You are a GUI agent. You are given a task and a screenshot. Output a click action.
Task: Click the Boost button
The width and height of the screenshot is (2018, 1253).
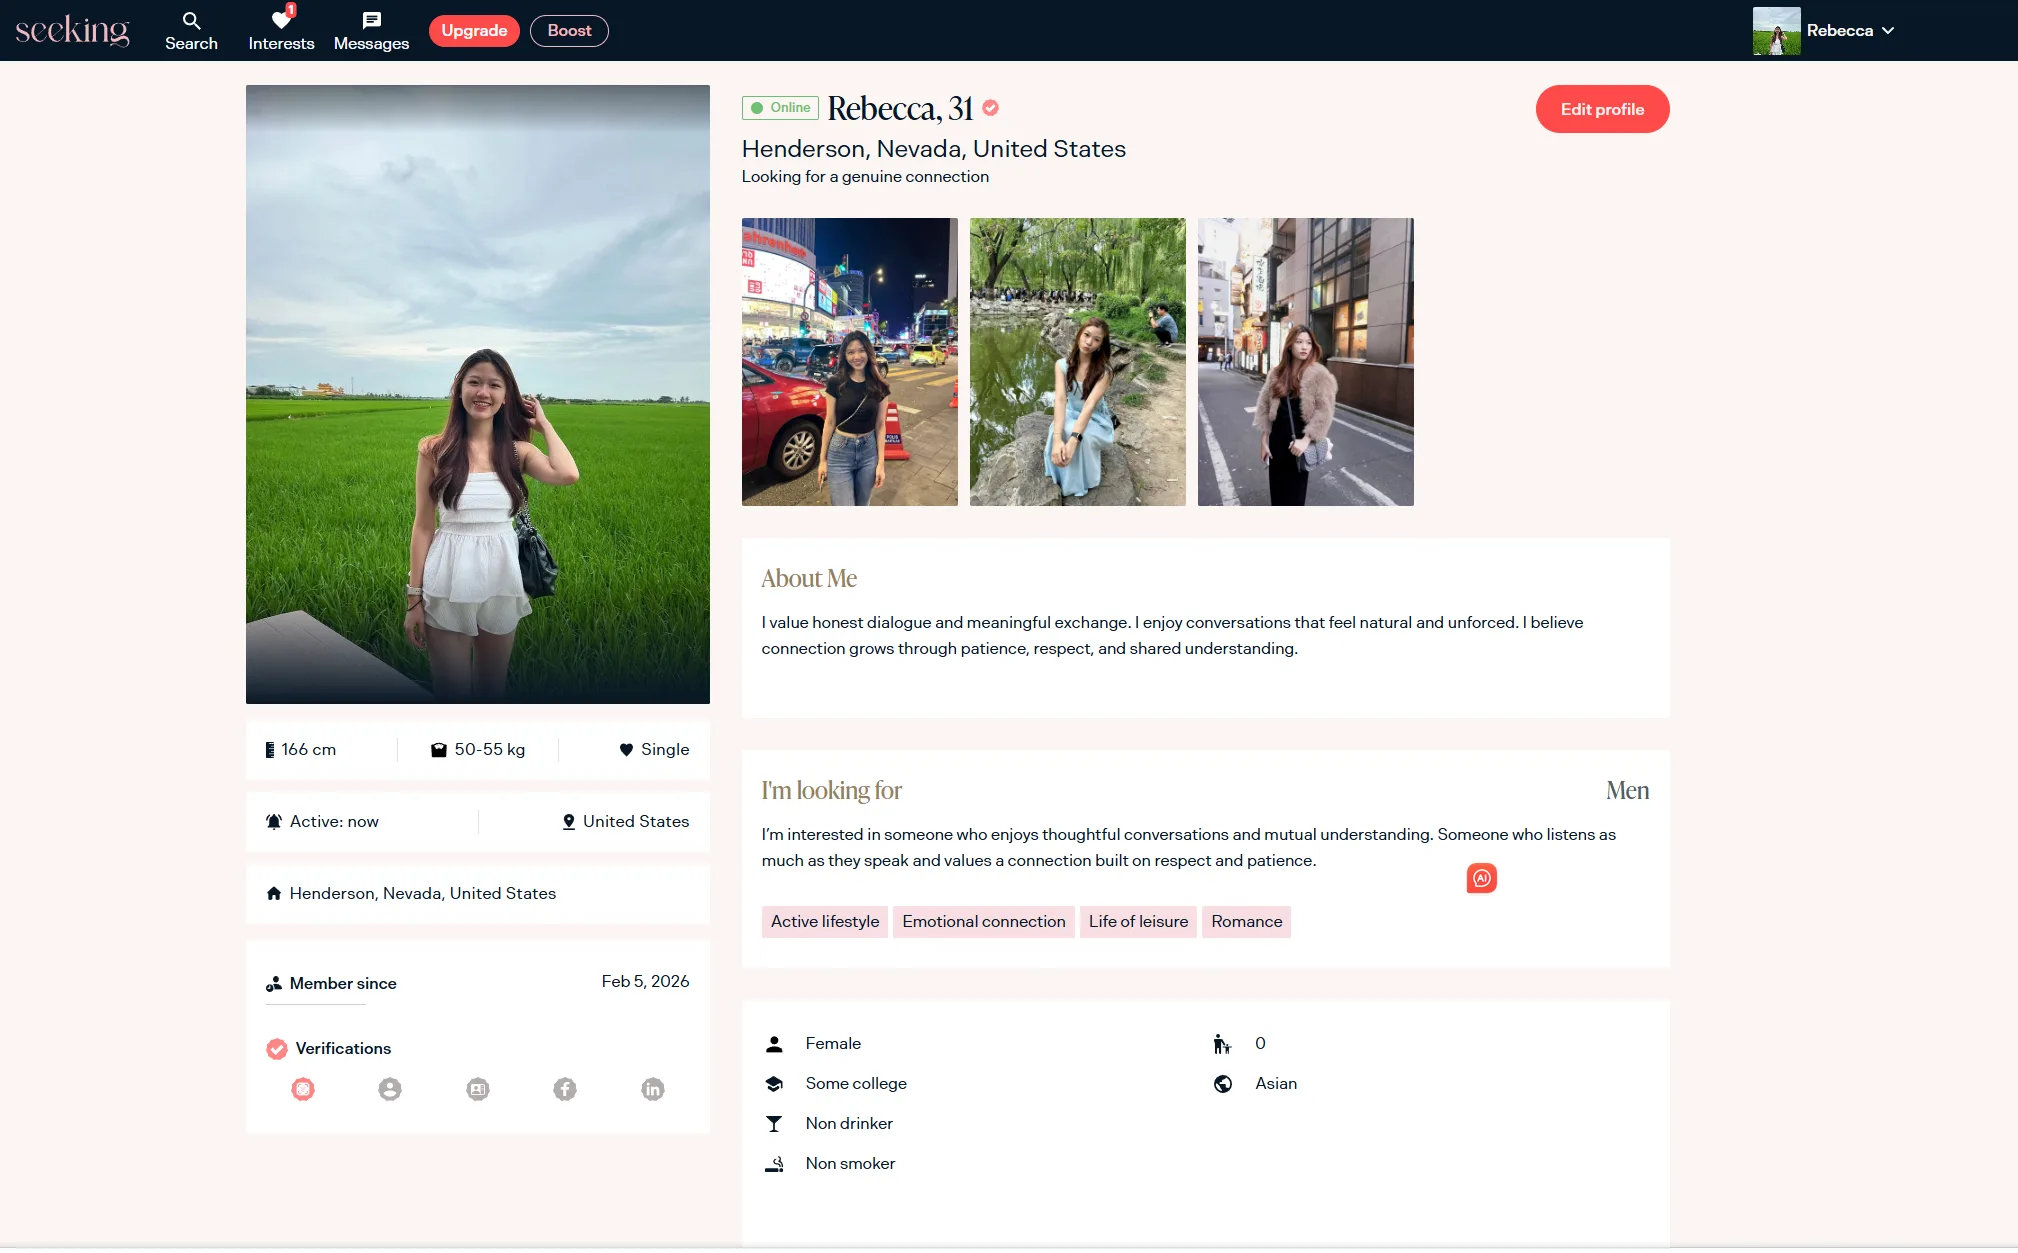[569, 31]
